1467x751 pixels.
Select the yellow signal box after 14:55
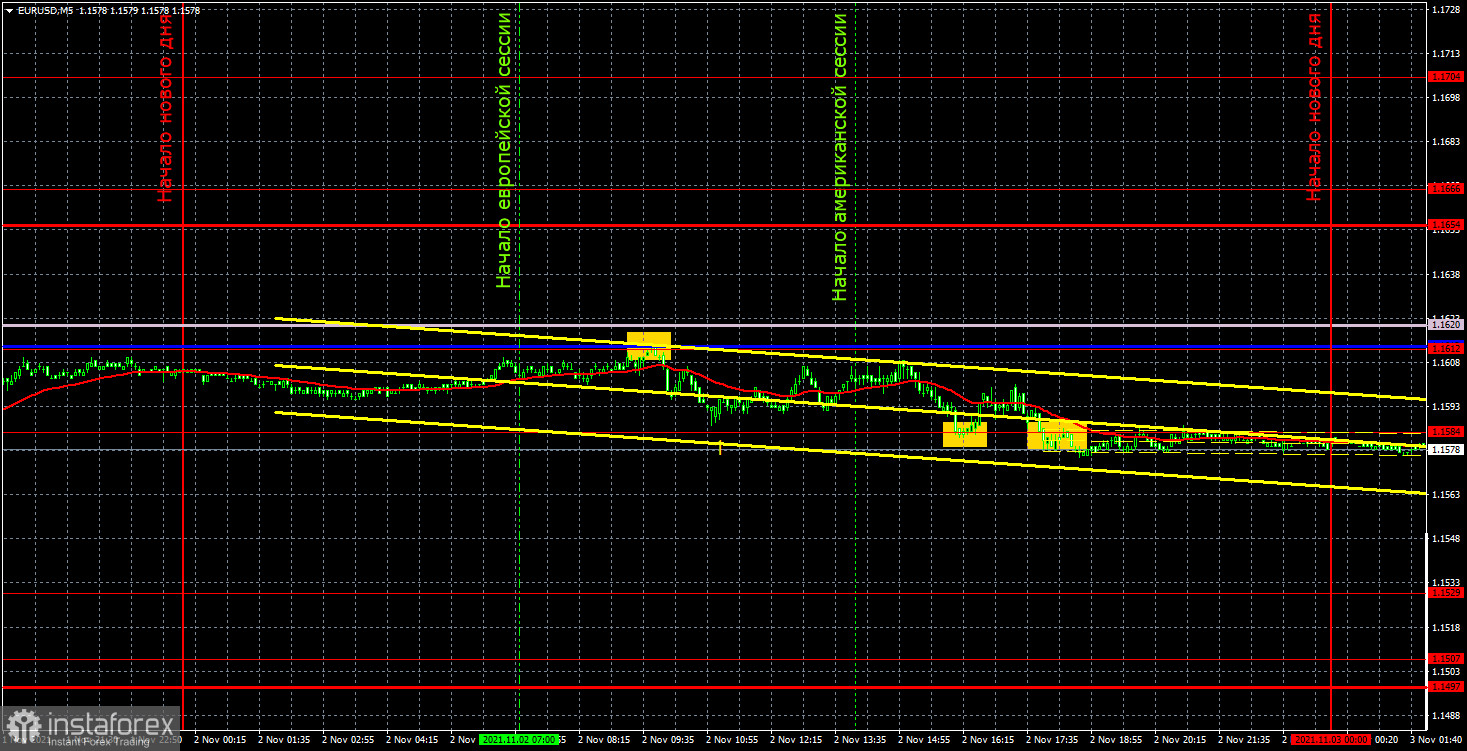[965, 434]
